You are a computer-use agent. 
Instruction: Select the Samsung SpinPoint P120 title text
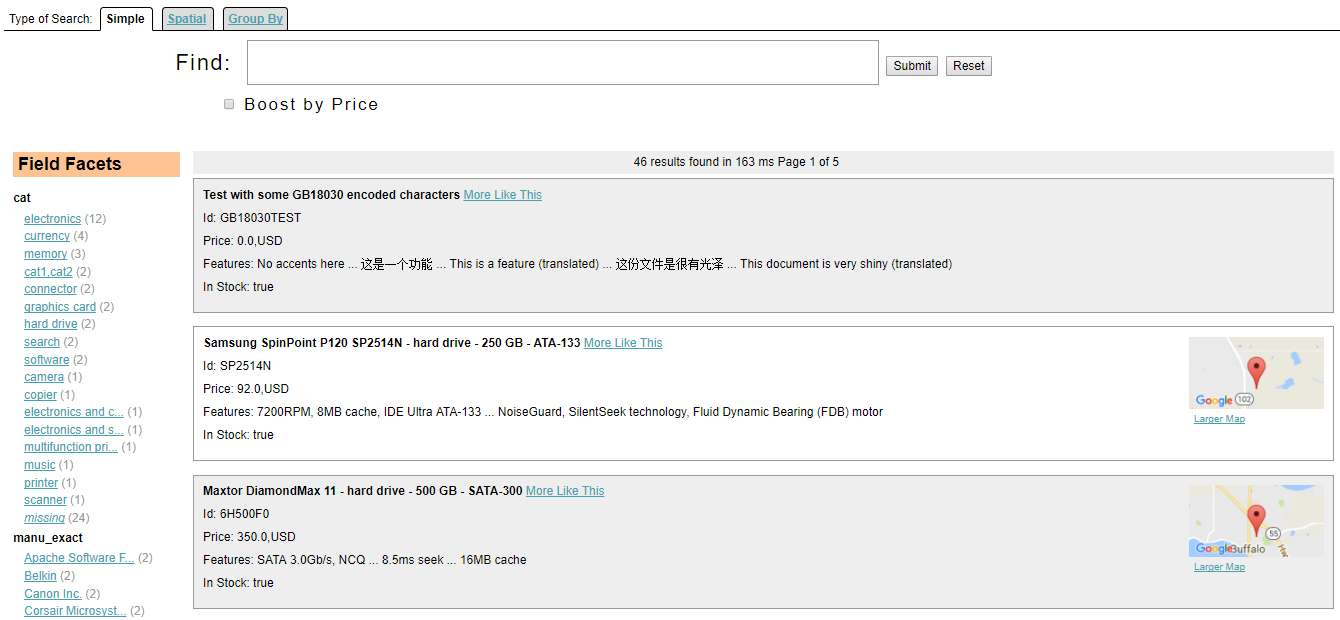click(x=392, y=343)
